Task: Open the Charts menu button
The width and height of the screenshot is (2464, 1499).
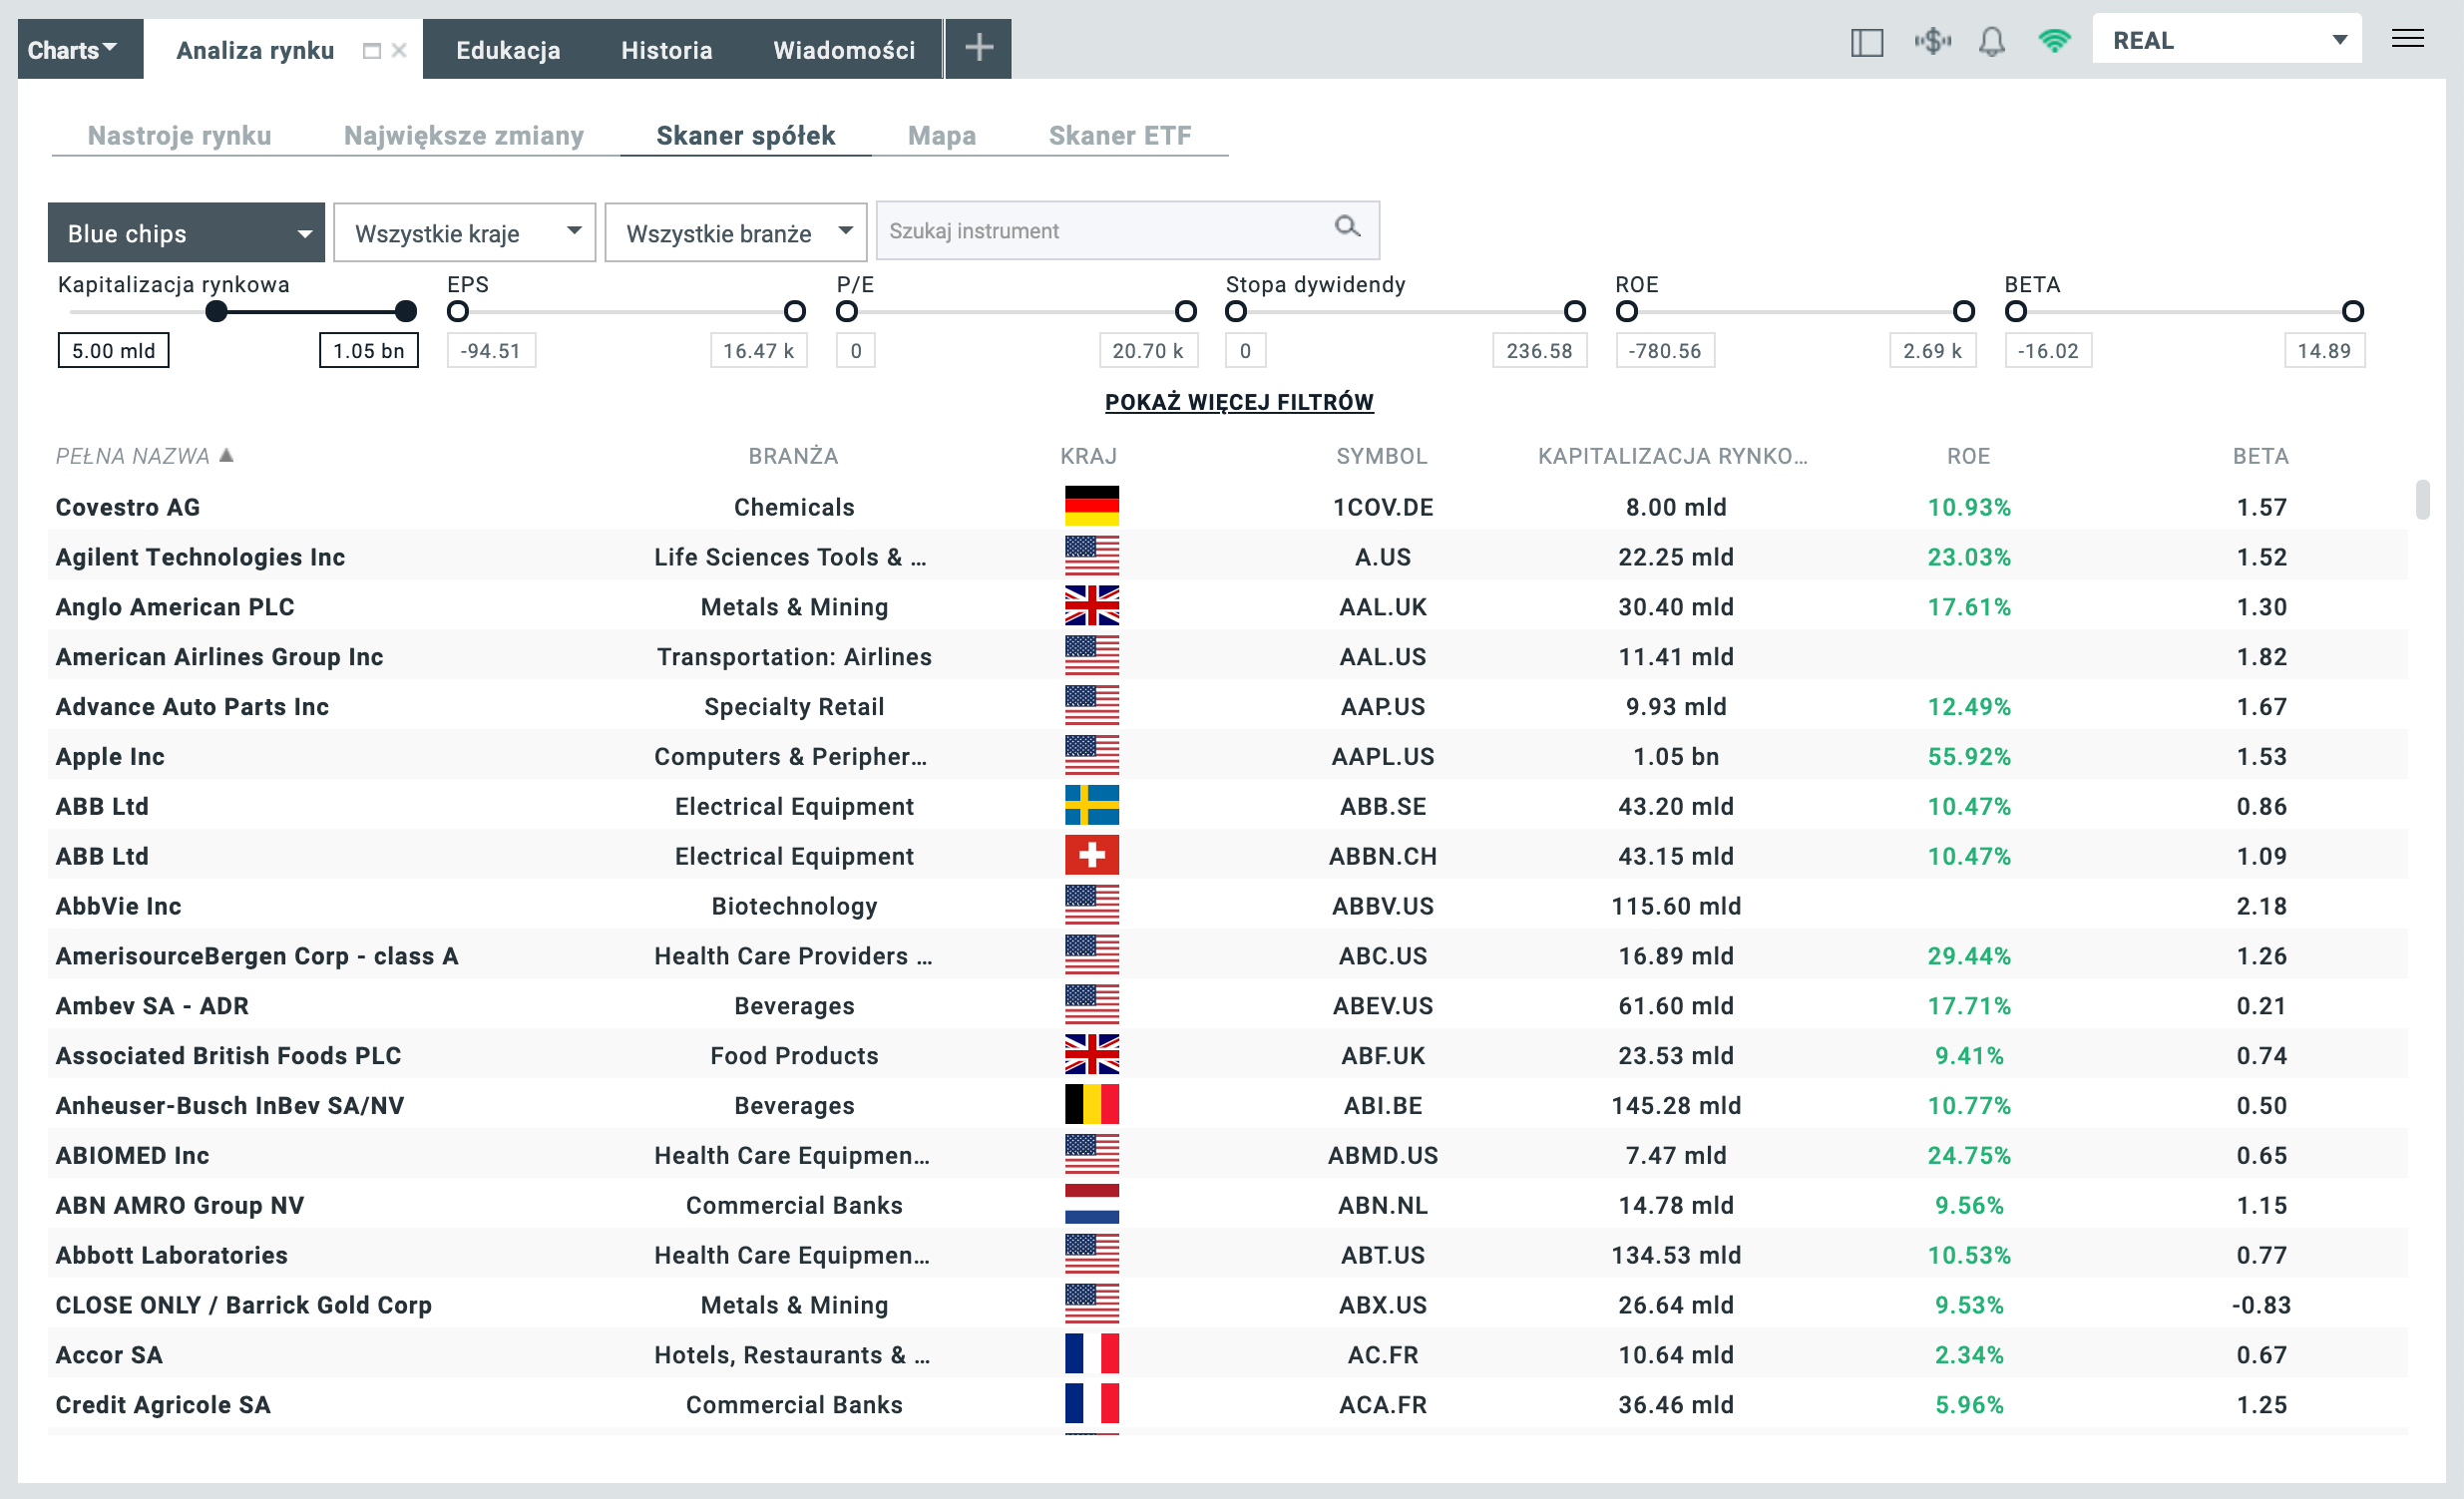Action: tap(72, 50)
